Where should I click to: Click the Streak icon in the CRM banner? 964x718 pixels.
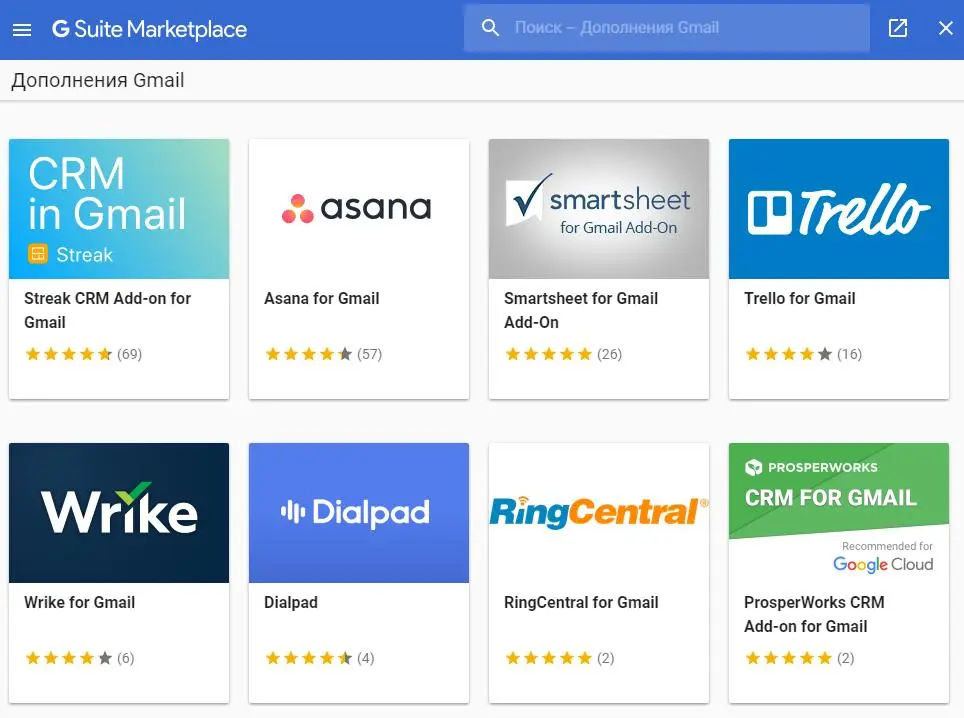(x=38, y=254)
